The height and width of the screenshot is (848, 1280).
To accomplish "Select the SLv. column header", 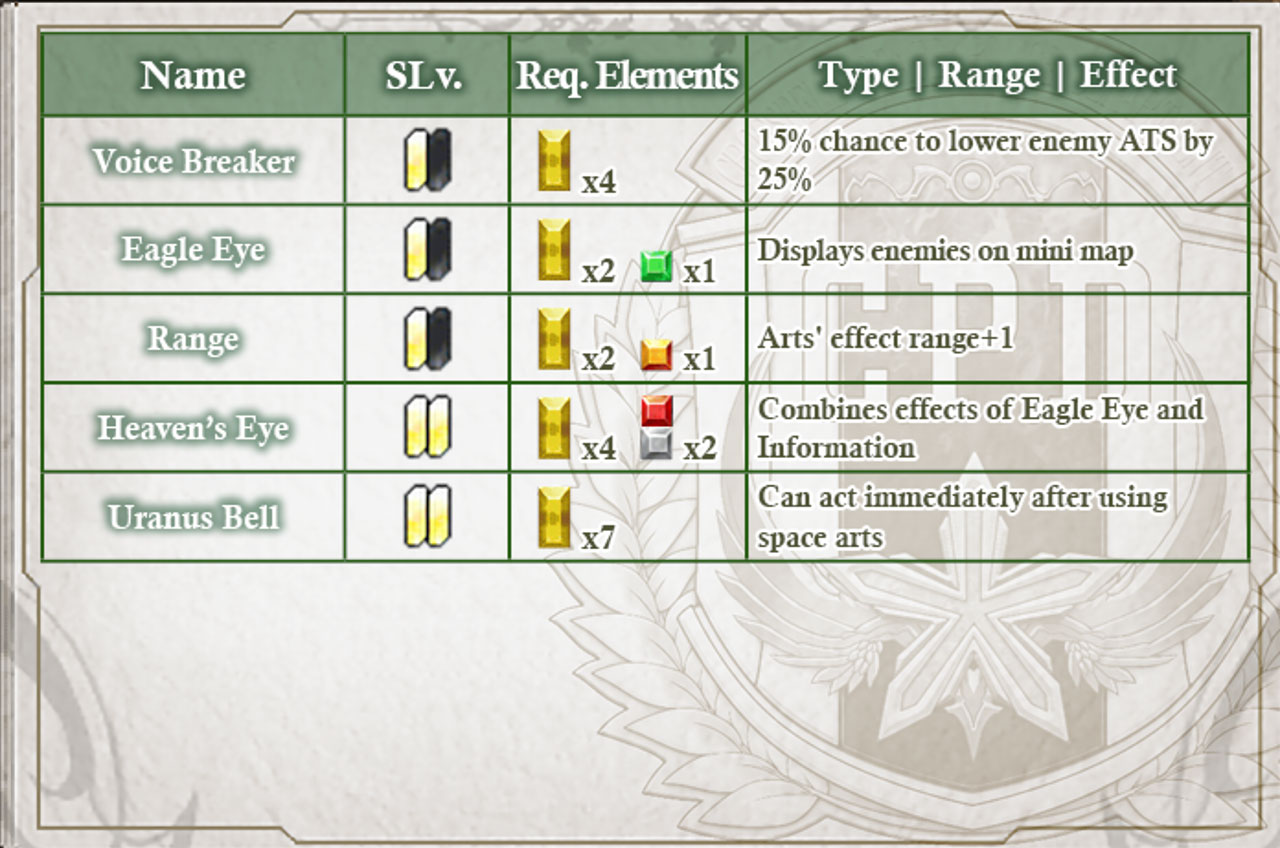I will [x=424, y=75].
